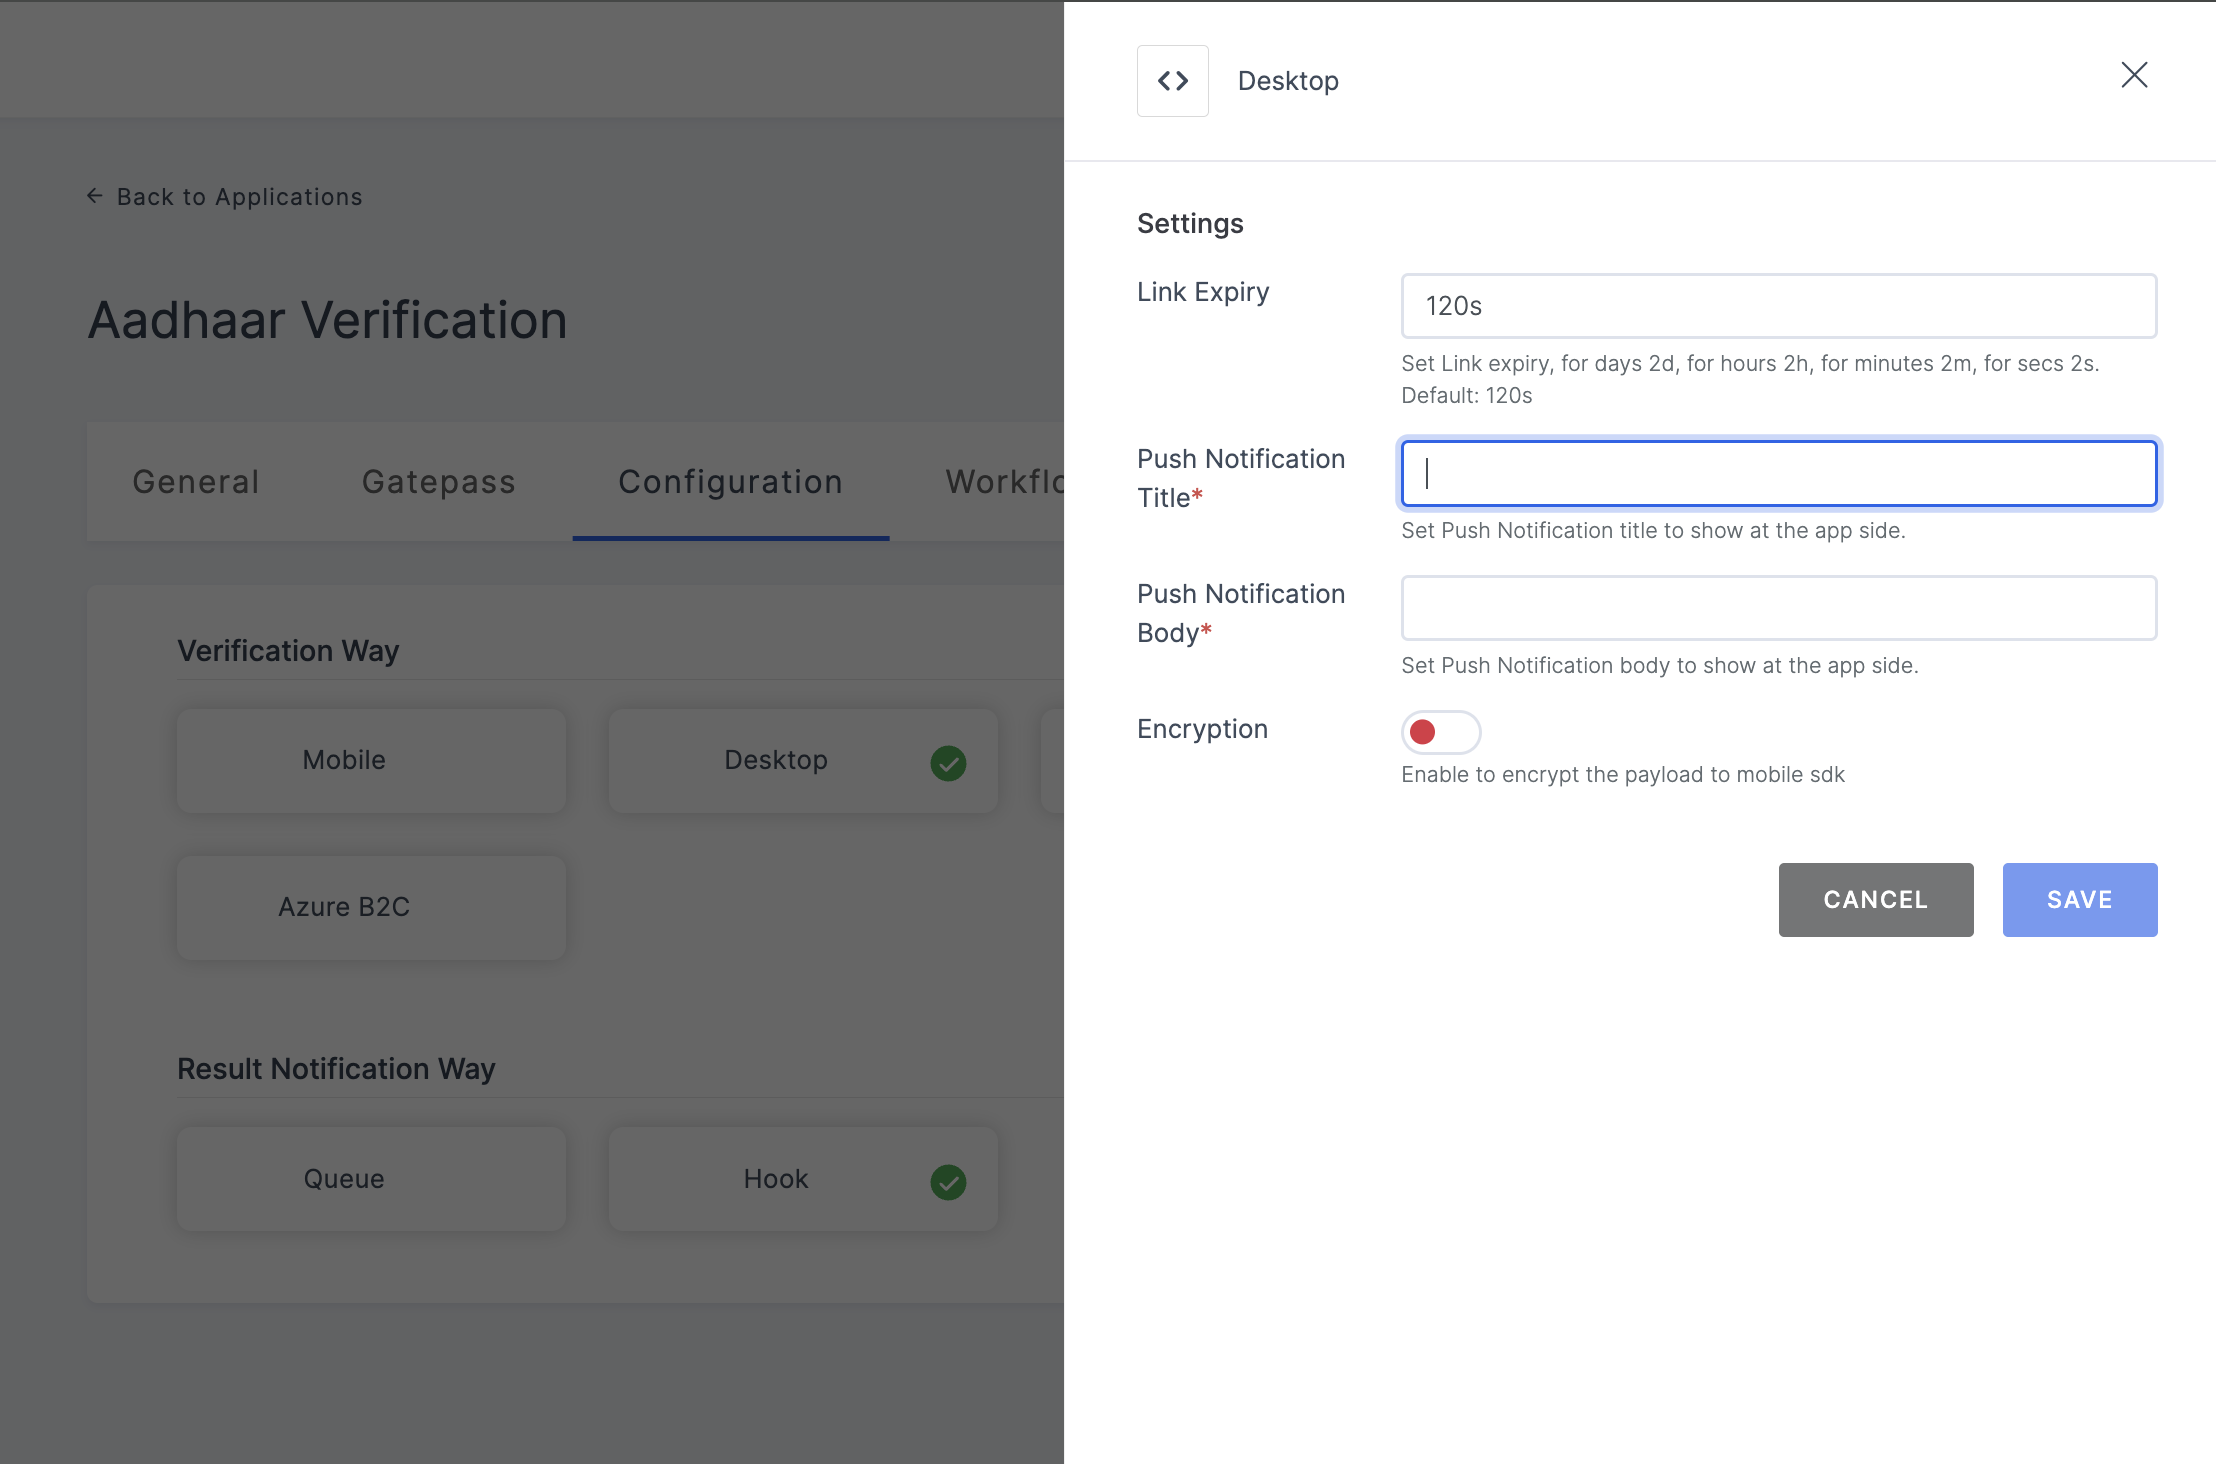Switch to the General tab

click(x=196, y=482)
